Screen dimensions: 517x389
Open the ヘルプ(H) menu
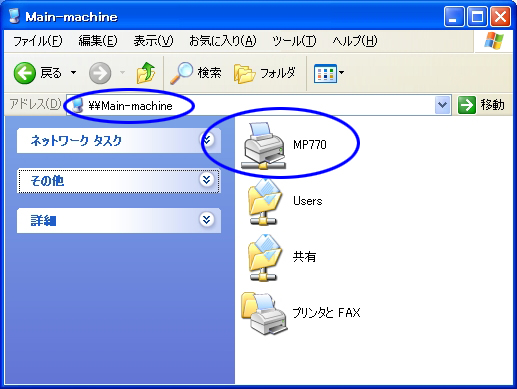(355, 41)
